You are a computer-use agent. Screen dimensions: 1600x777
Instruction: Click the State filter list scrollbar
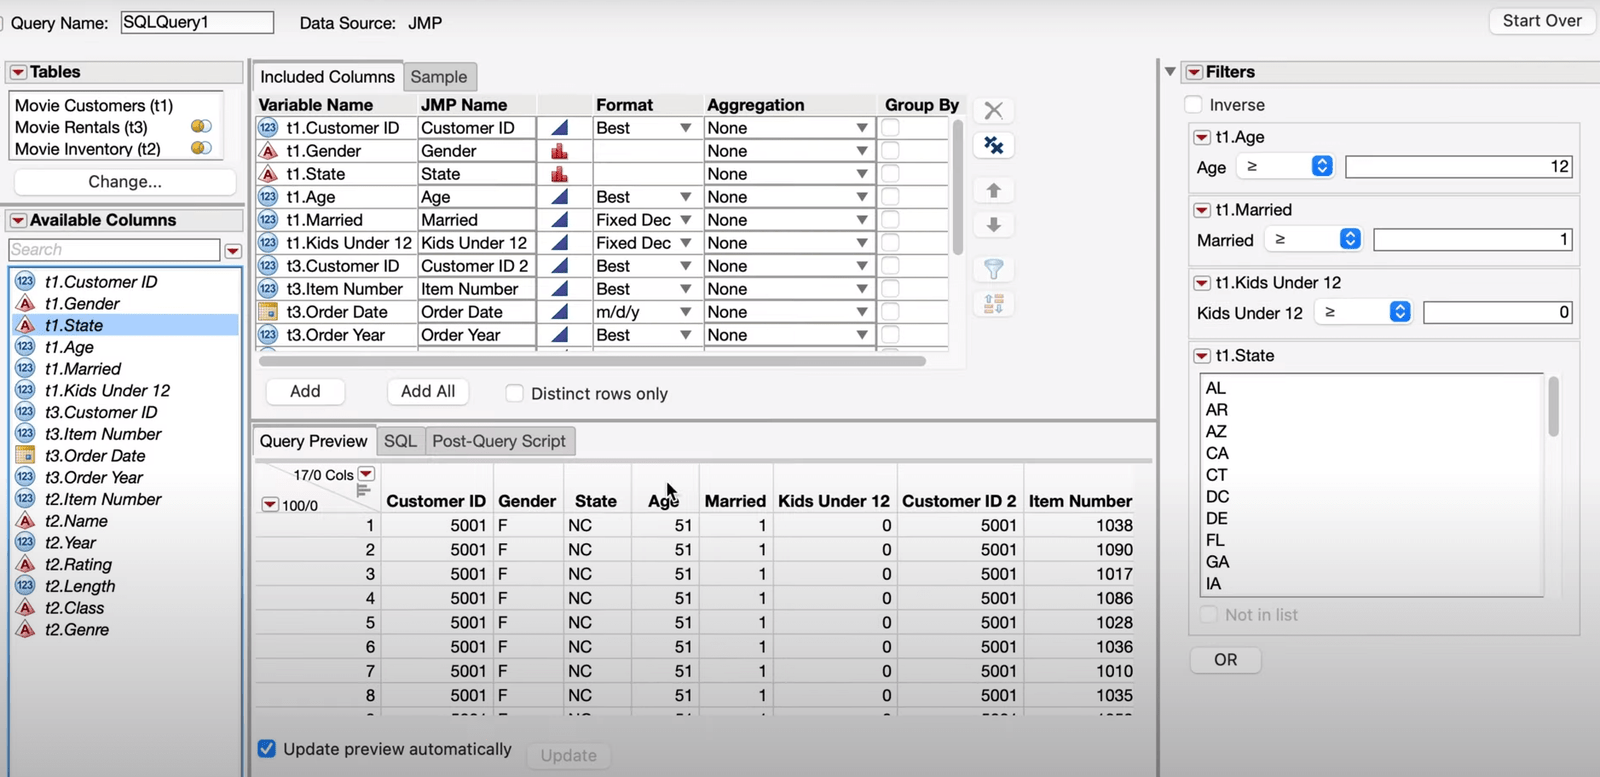coord(1553,407)
